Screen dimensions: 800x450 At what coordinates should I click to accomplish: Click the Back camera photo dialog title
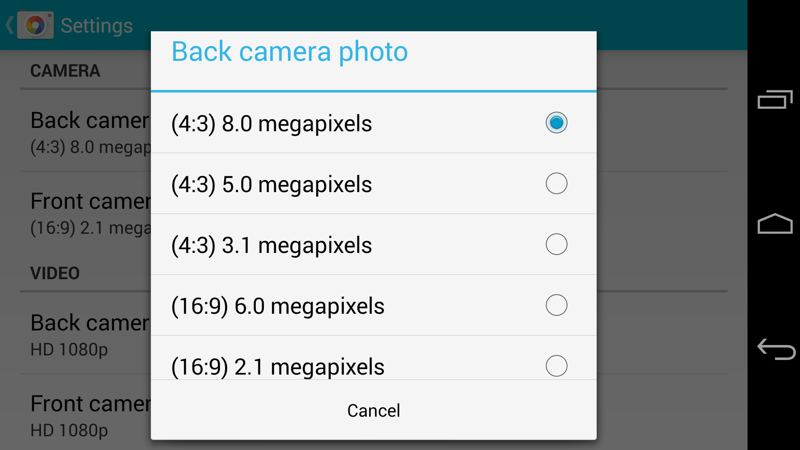[x=289, y=52]
